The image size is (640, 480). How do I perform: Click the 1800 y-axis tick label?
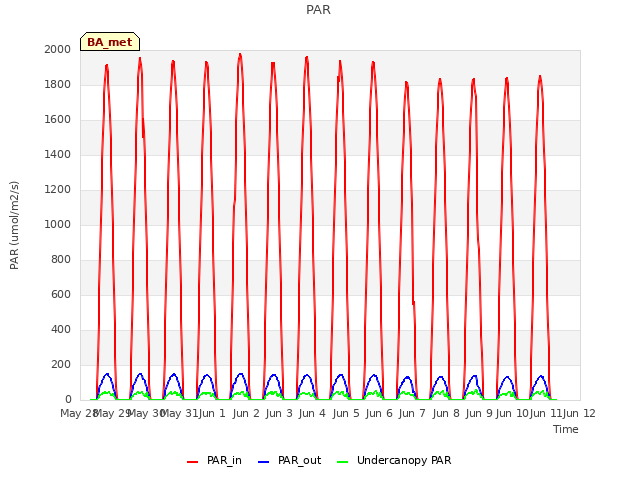[58, 84]
